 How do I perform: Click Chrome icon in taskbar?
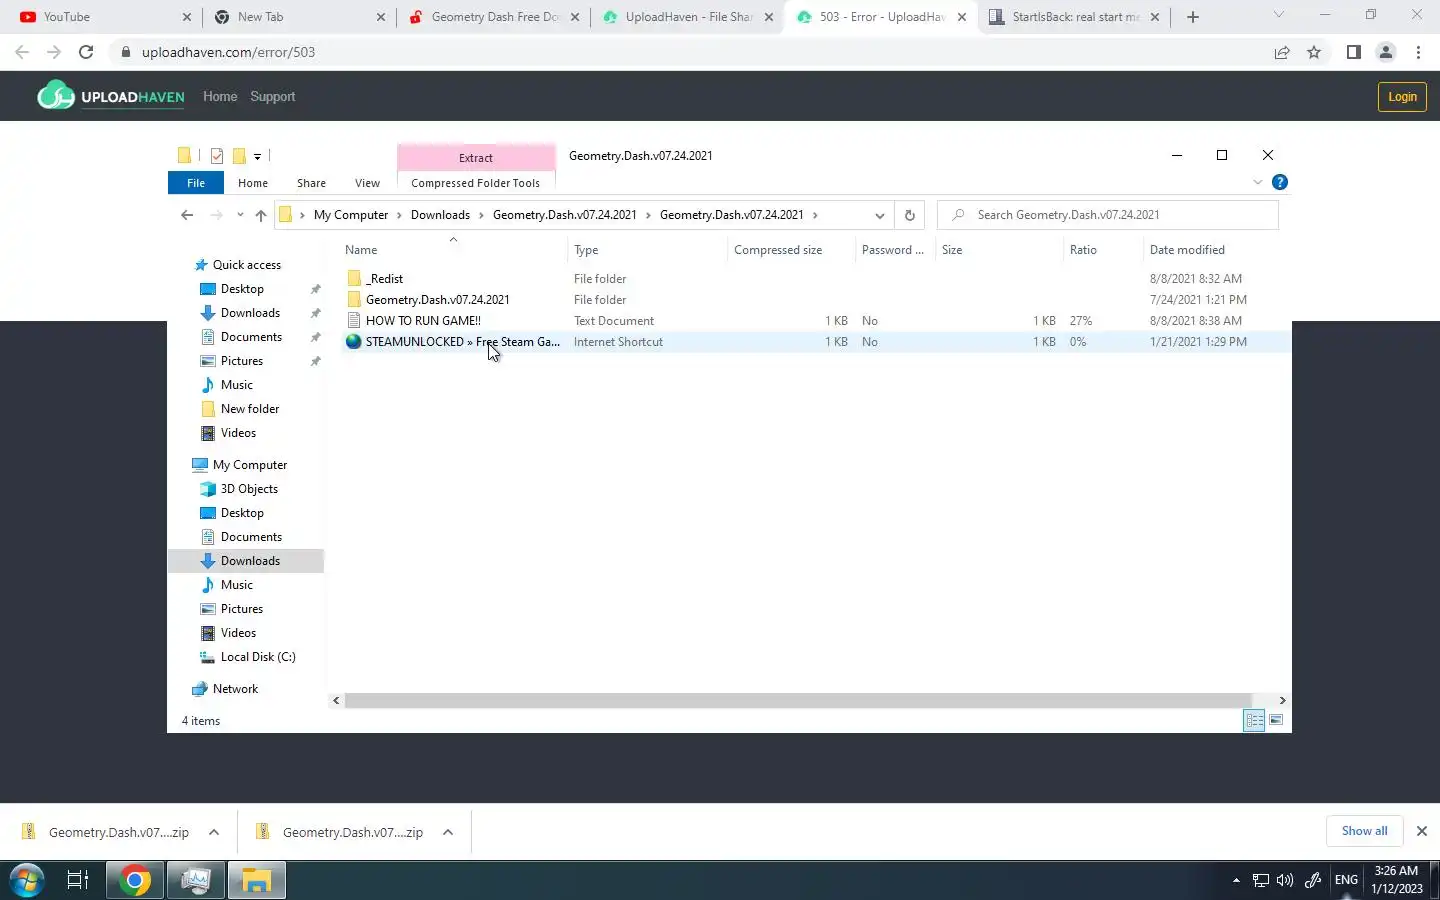coord(135,880)
